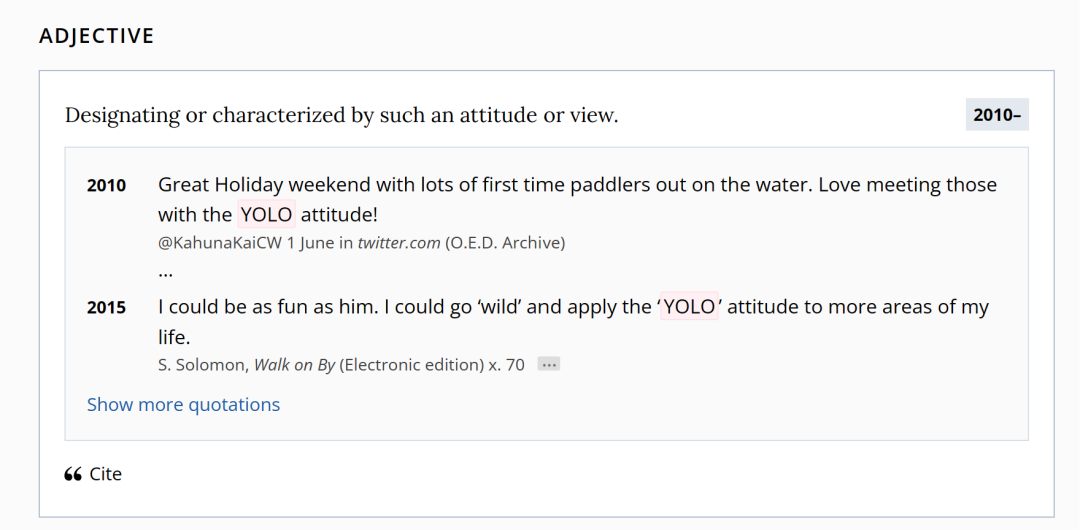Click highlighted YOLO in the 2015 quotation

690,307
